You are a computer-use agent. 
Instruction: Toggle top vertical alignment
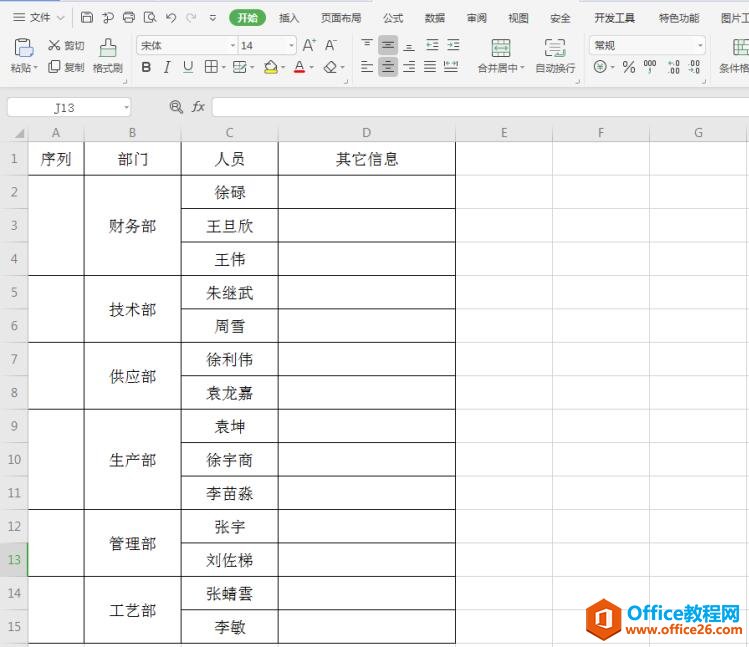pyautogui.click(x=367, y=45)
